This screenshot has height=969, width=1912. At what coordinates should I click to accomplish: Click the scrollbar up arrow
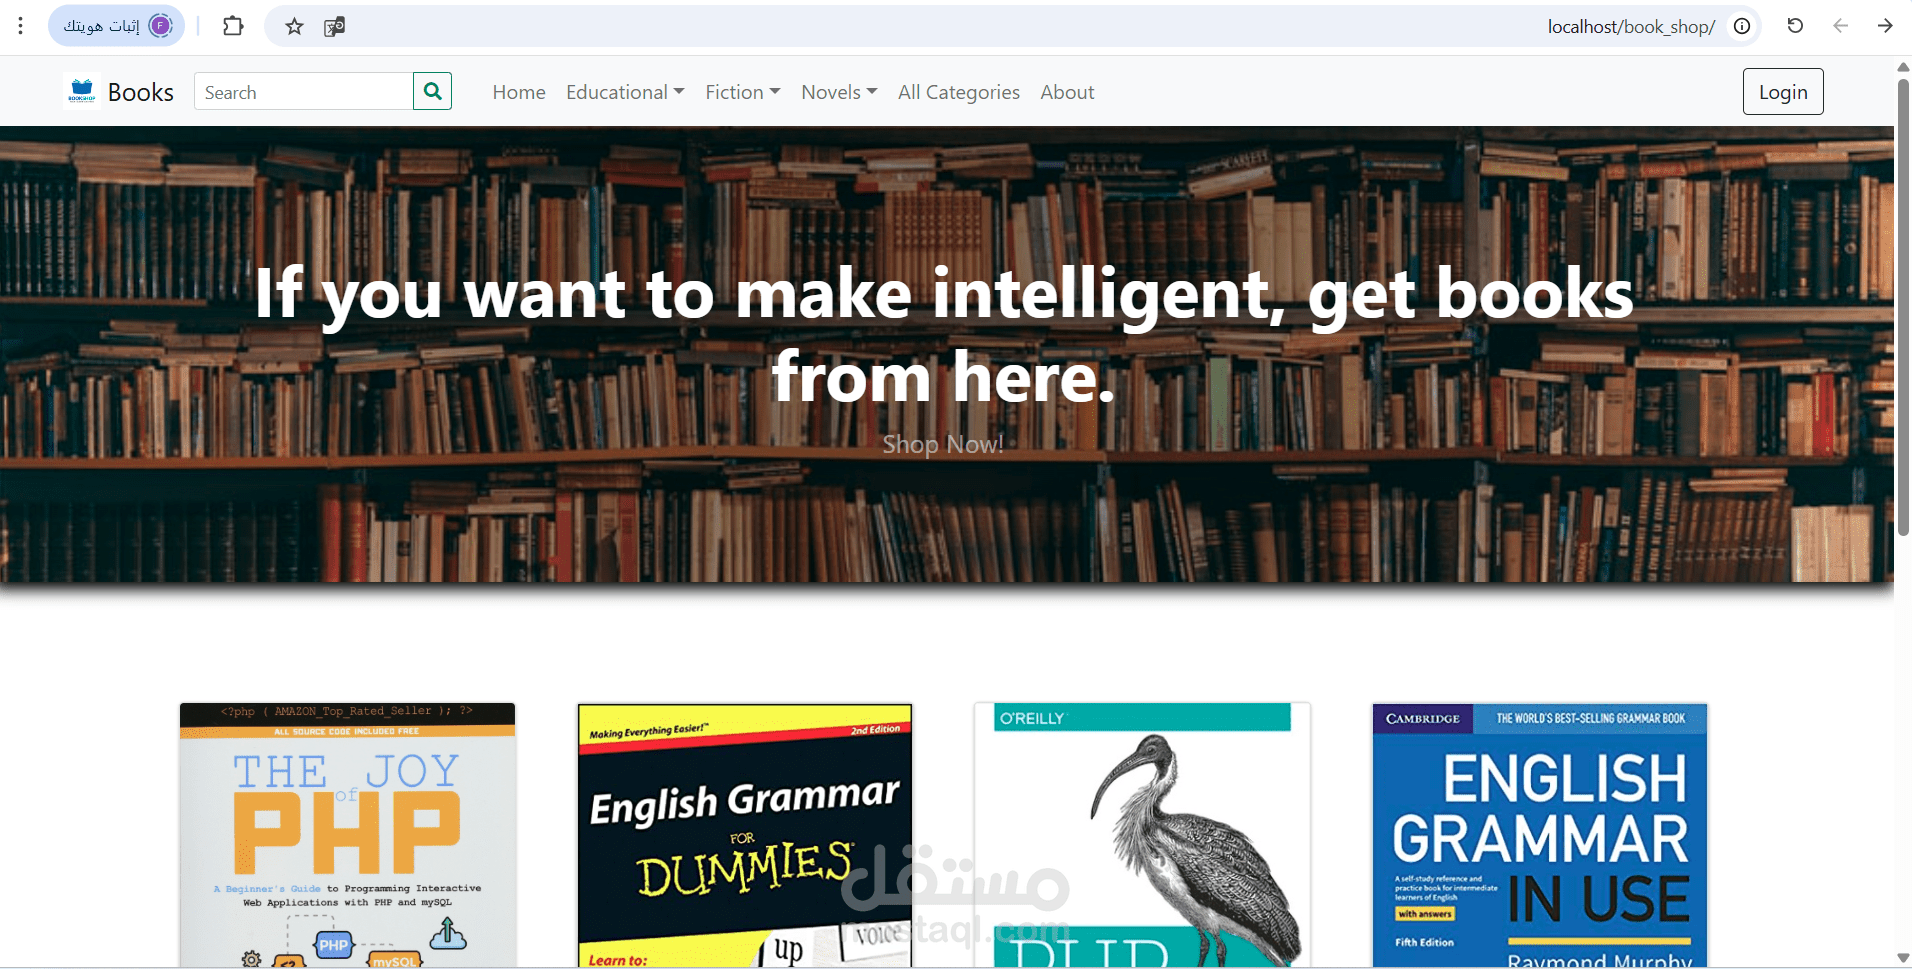[x=1903, y=66]
